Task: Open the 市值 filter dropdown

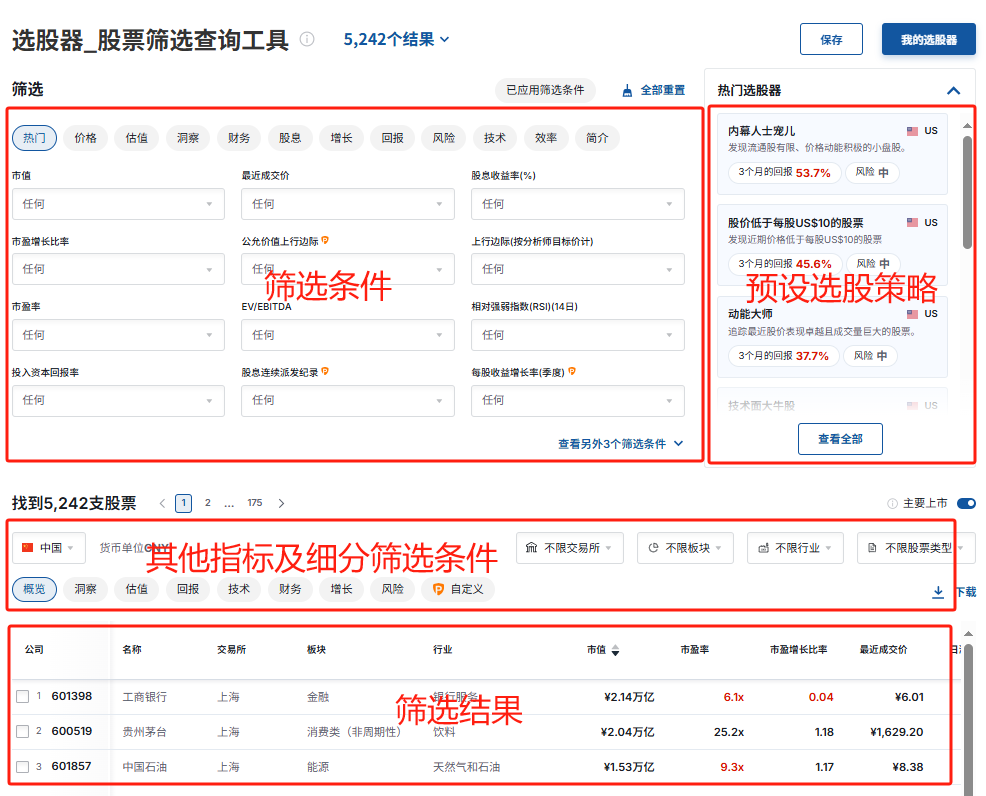Action: (x=118, y=204)
